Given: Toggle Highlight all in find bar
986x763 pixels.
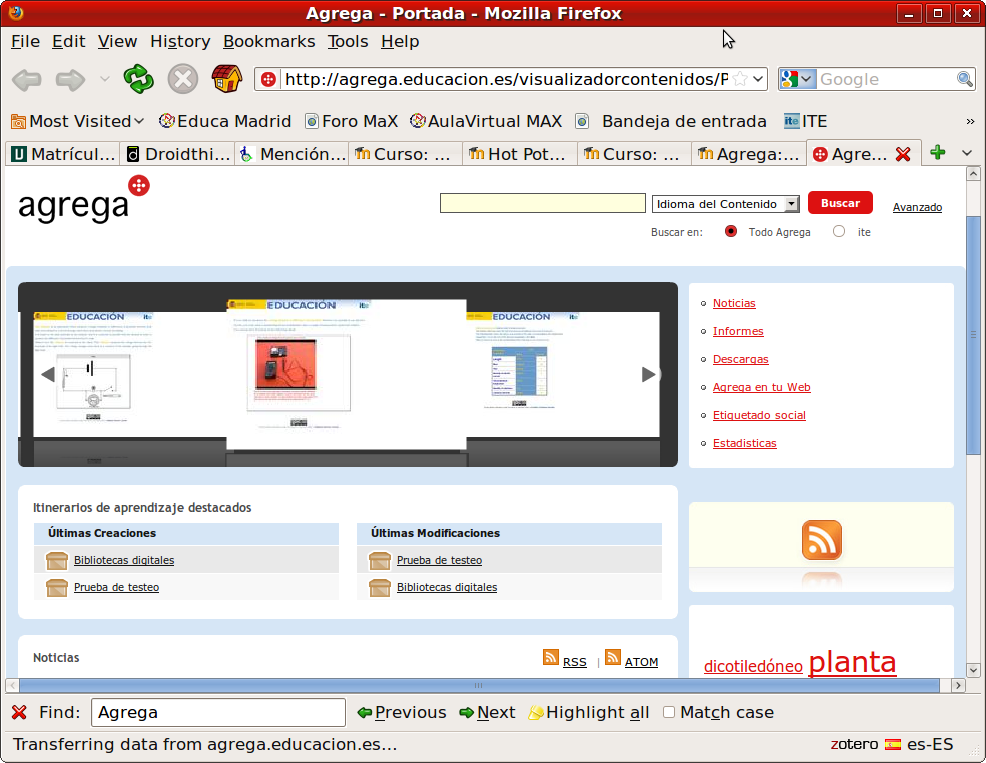Looking at the screenshot, I should (x=589, y=712).
